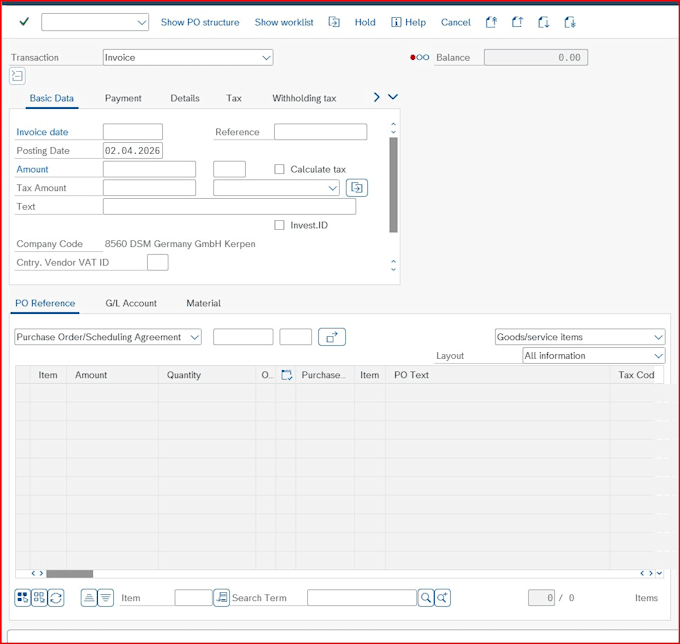The image size is (680, 644).
Task: Open the Tax tab
Action: click(x=234, y=98)
